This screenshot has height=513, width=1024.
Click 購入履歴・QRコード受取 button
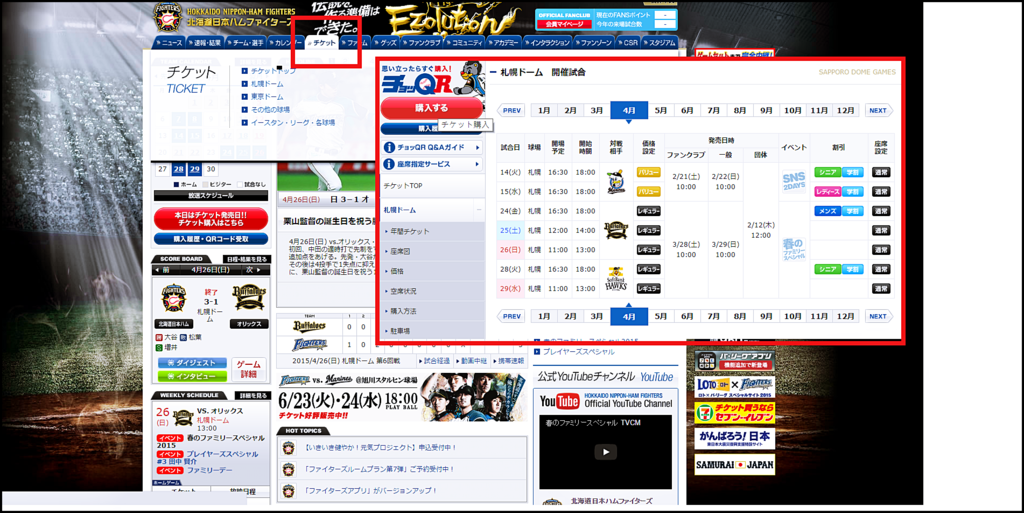click(x=211, y=239)
